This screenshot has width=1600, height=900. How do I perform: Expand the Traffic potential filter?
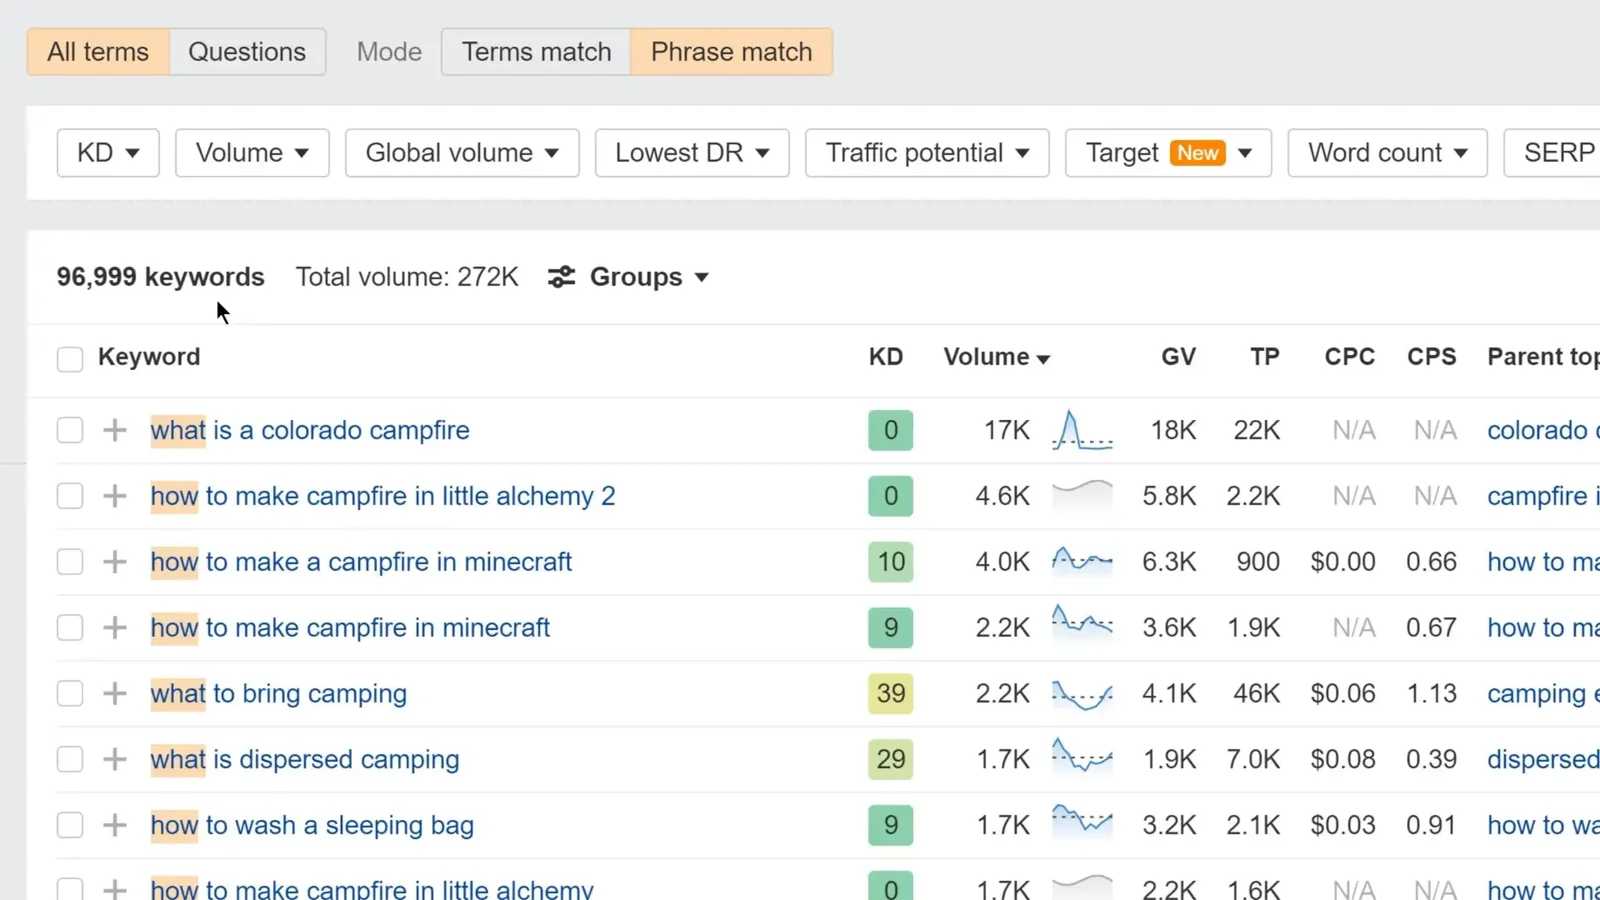(926, 153)
